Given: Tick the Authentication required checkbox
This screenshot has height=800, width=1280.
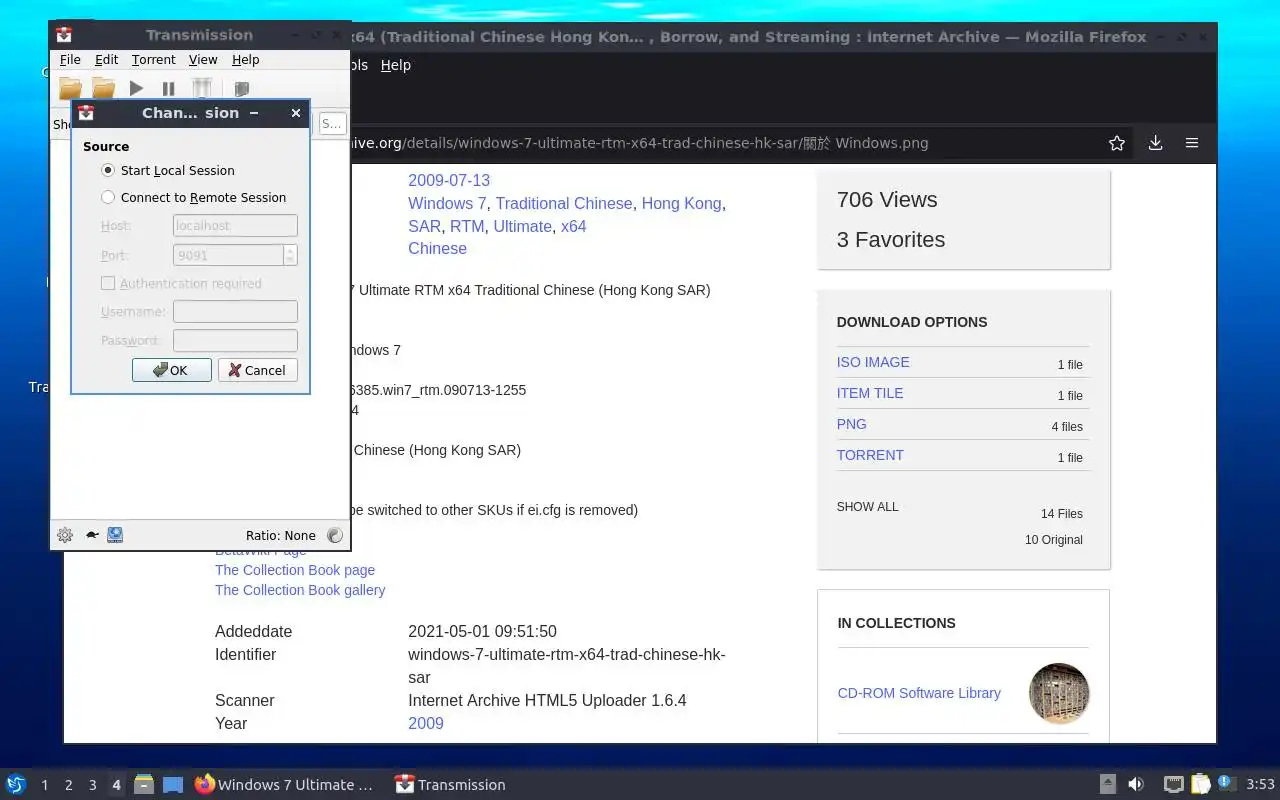Looking at the screenshot, I should pos(108,283).
